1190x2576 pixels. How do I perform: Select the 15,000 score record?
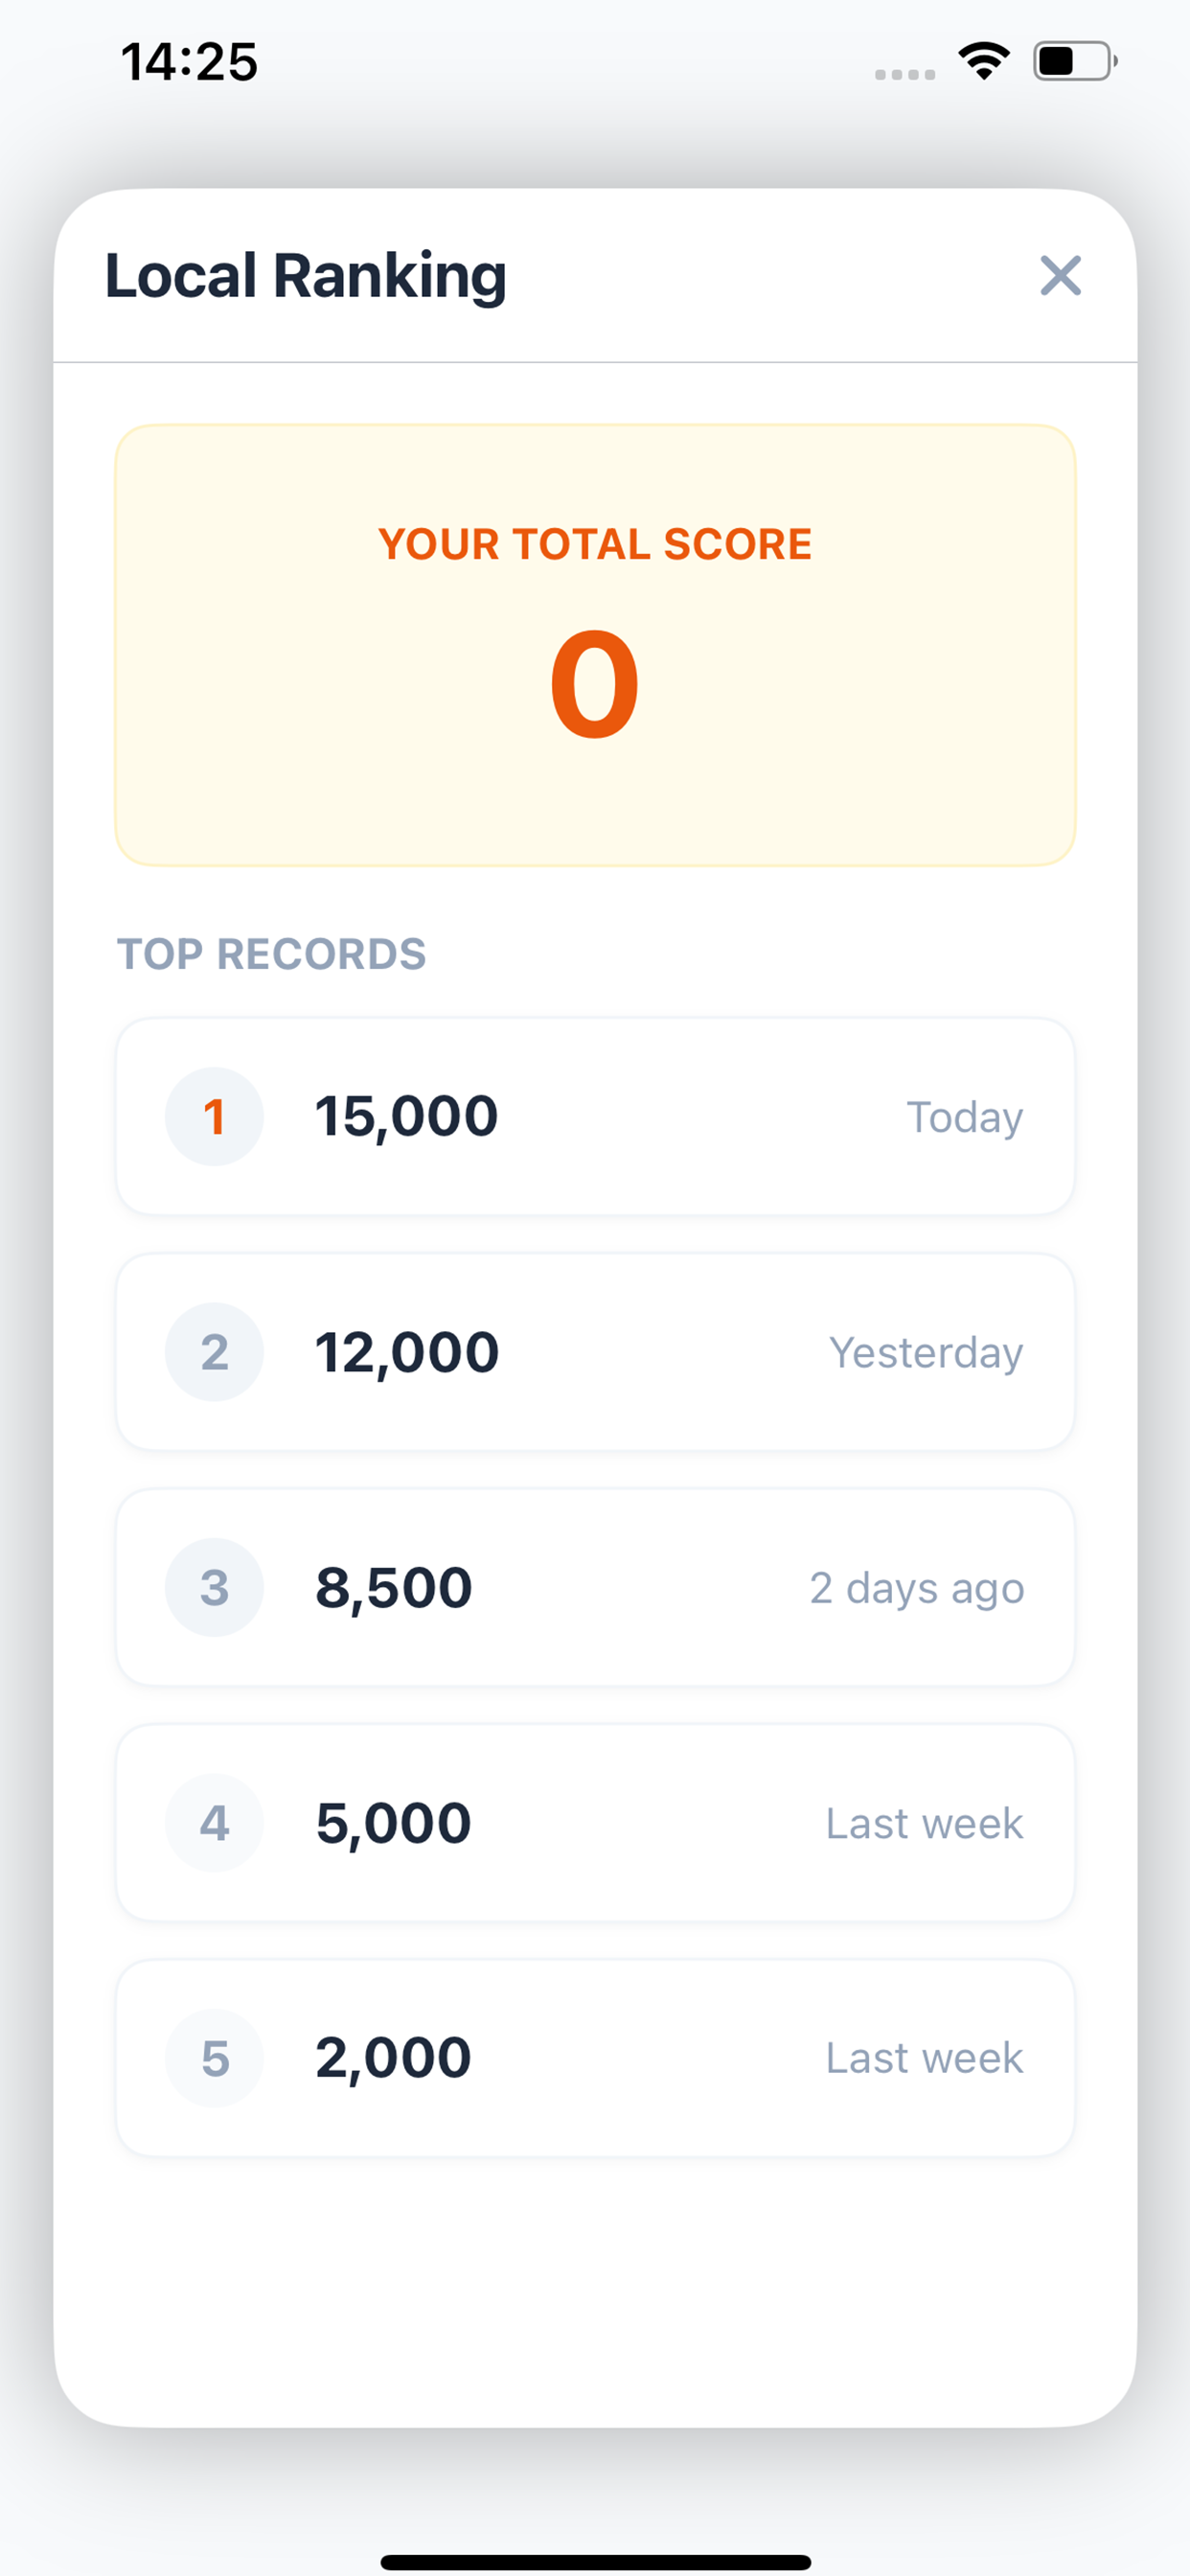[x=595, y=1116]
